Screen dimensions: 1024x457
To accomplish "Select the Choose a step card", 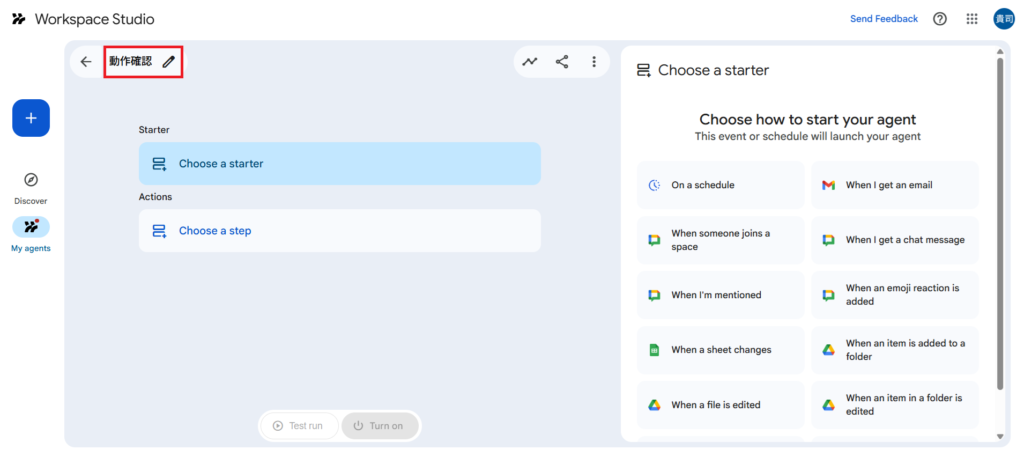I will click(x=339, y=231).
